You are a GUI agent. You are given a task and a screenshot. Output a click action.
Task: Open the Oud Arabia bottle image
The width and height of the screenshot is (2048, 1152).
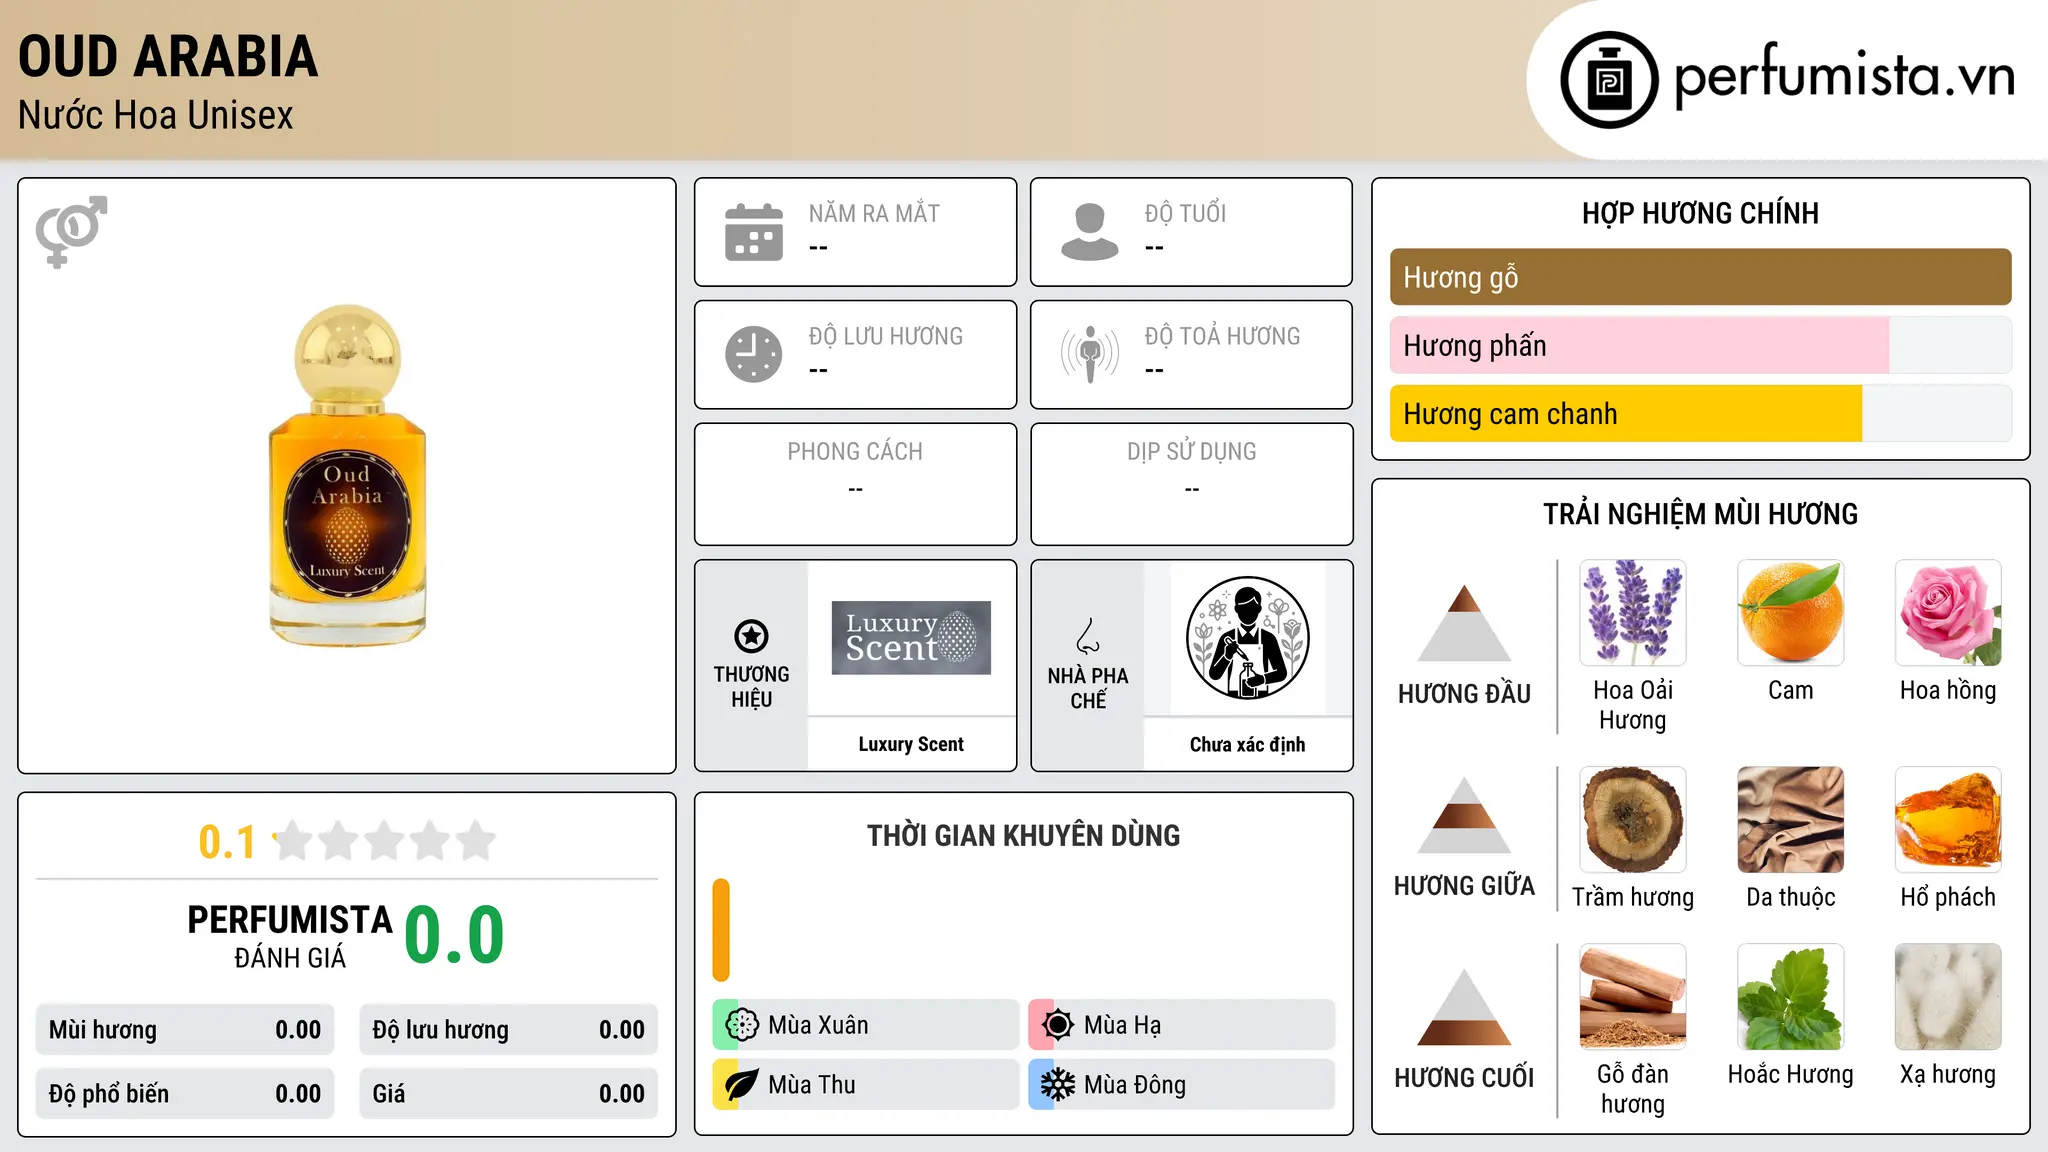pyautogui.click(x=347, y=475)
